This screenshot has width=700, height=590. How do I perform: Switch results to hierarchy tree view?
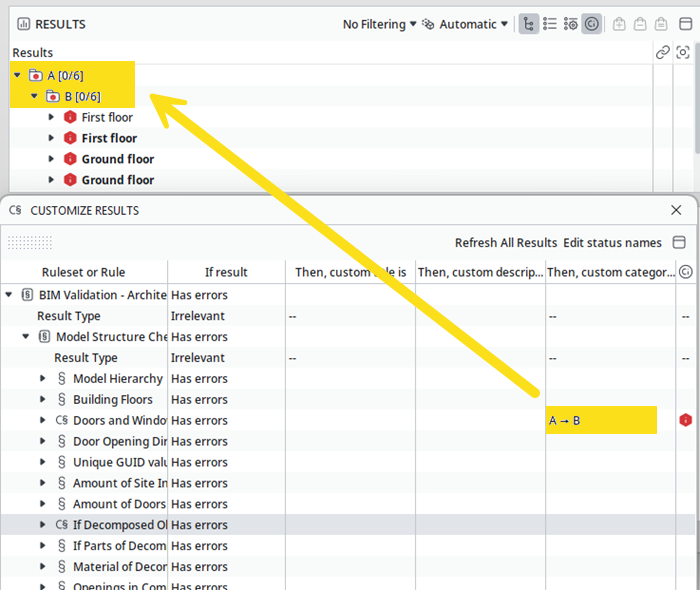[x=529, y=24]
